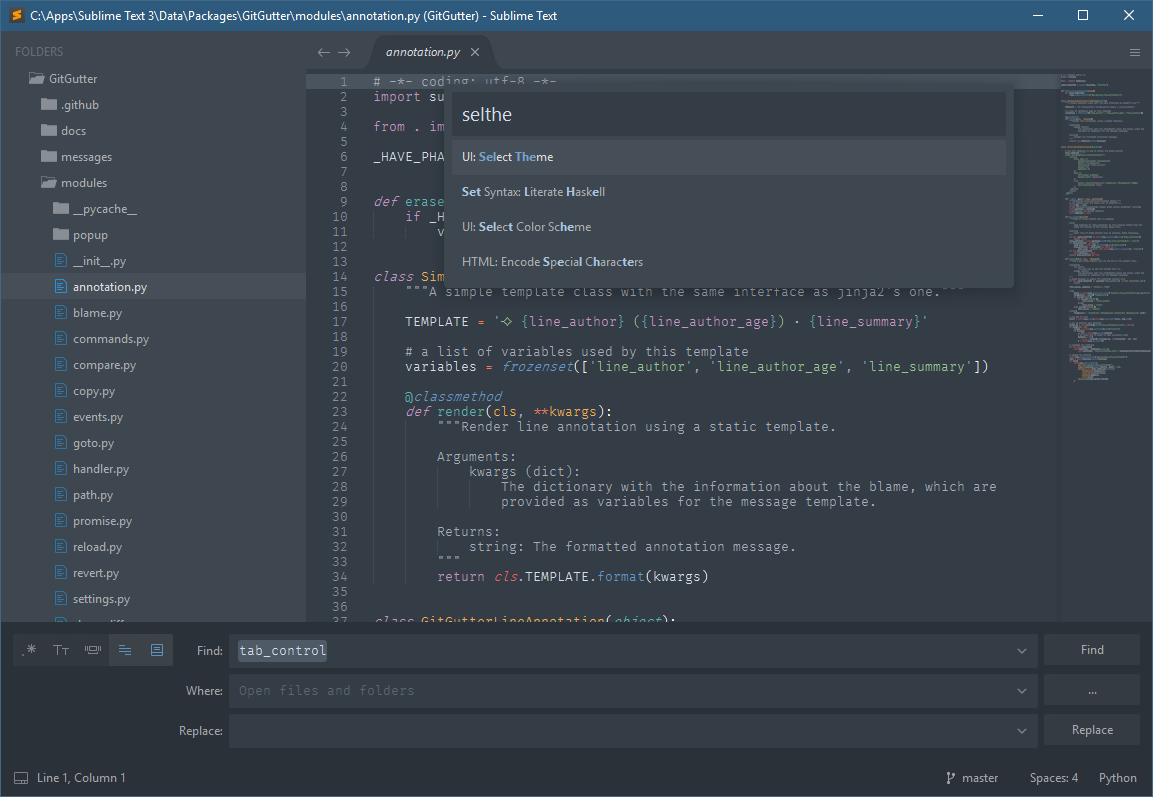Toggle regular expression search button
The width and height of the screenshot is (1153, 797).
[x=30, y=650]
